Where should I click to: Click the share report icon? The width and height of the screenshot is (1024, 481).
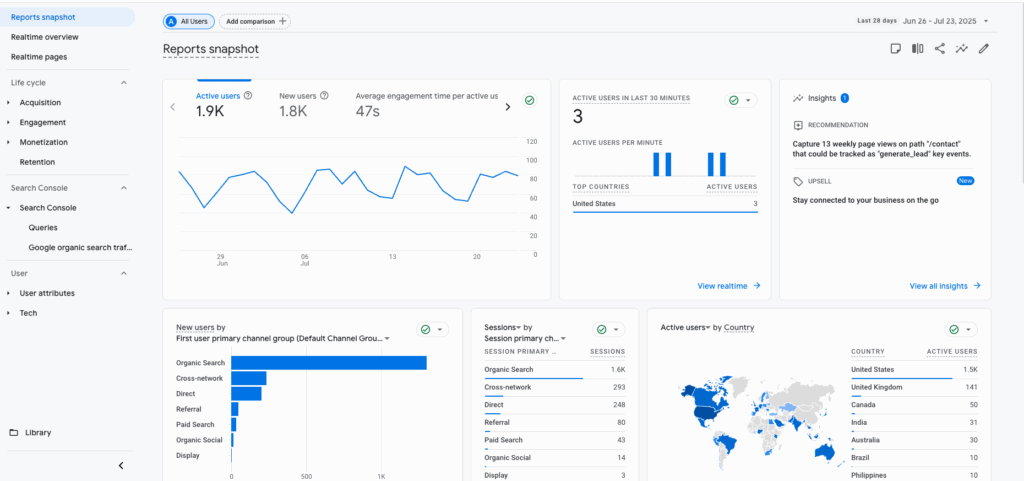point(940,48)
